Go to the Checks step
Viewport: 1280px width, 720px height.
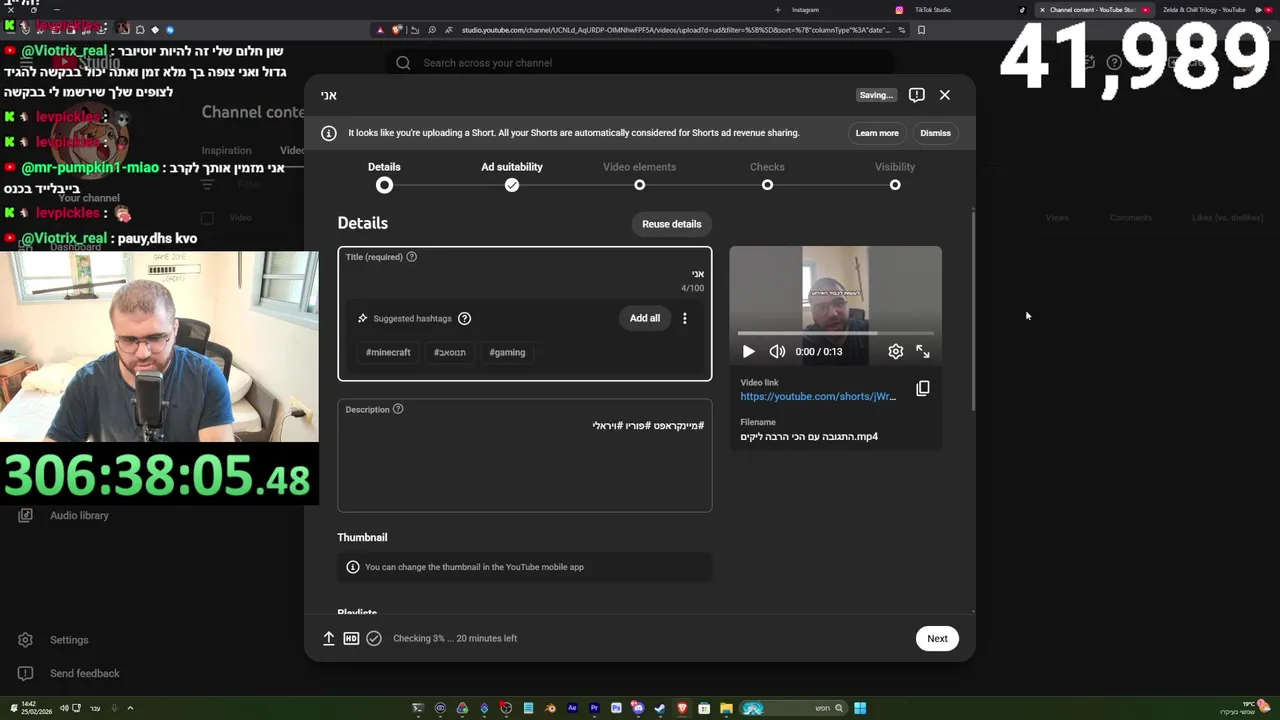click(x=767, y=176)
